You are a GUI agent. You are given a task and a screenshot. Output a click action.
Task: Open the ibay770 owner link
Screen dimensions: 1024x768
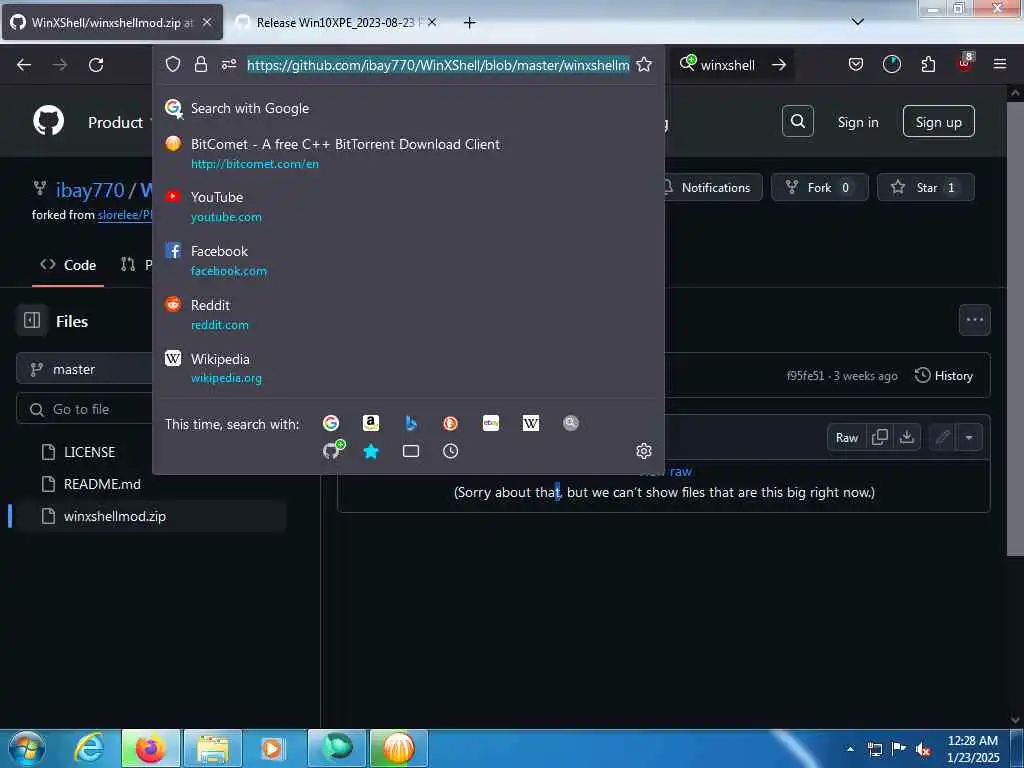(89, 190)
